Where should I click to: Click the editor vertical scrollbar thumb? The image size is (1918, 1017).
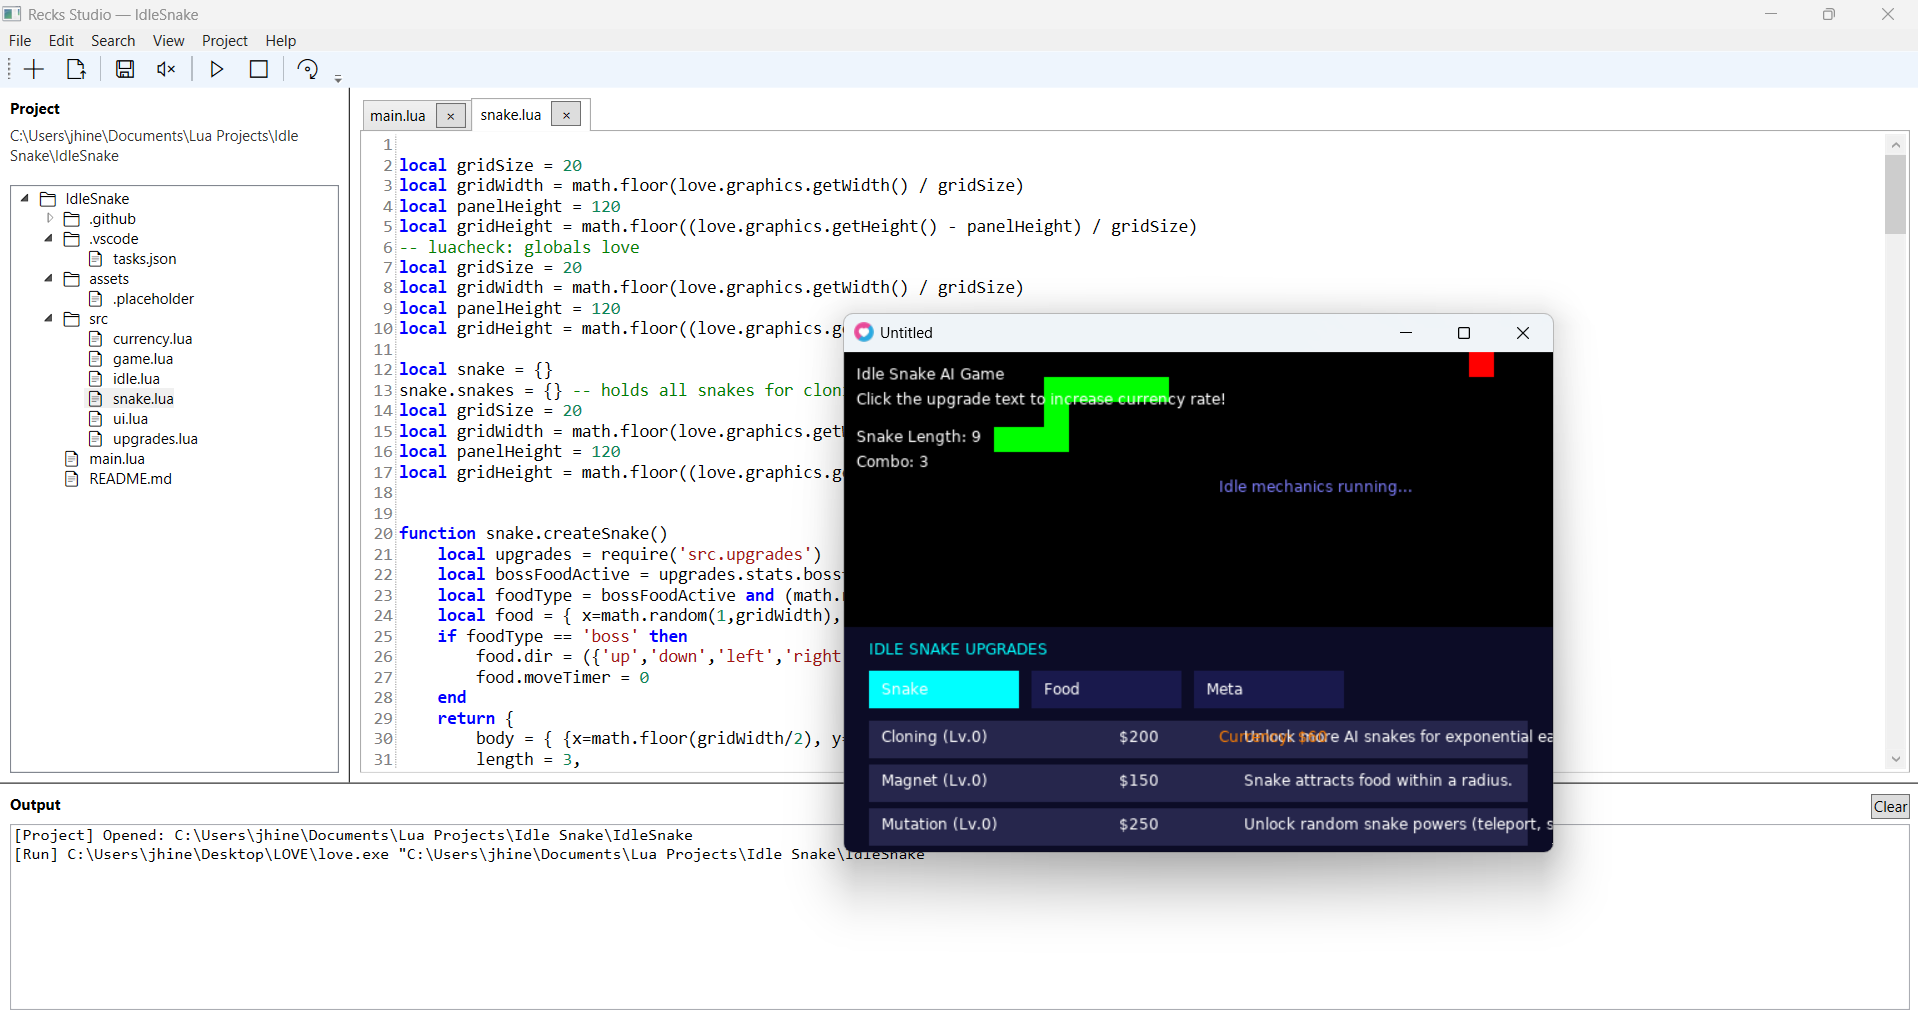point(1895,194)
